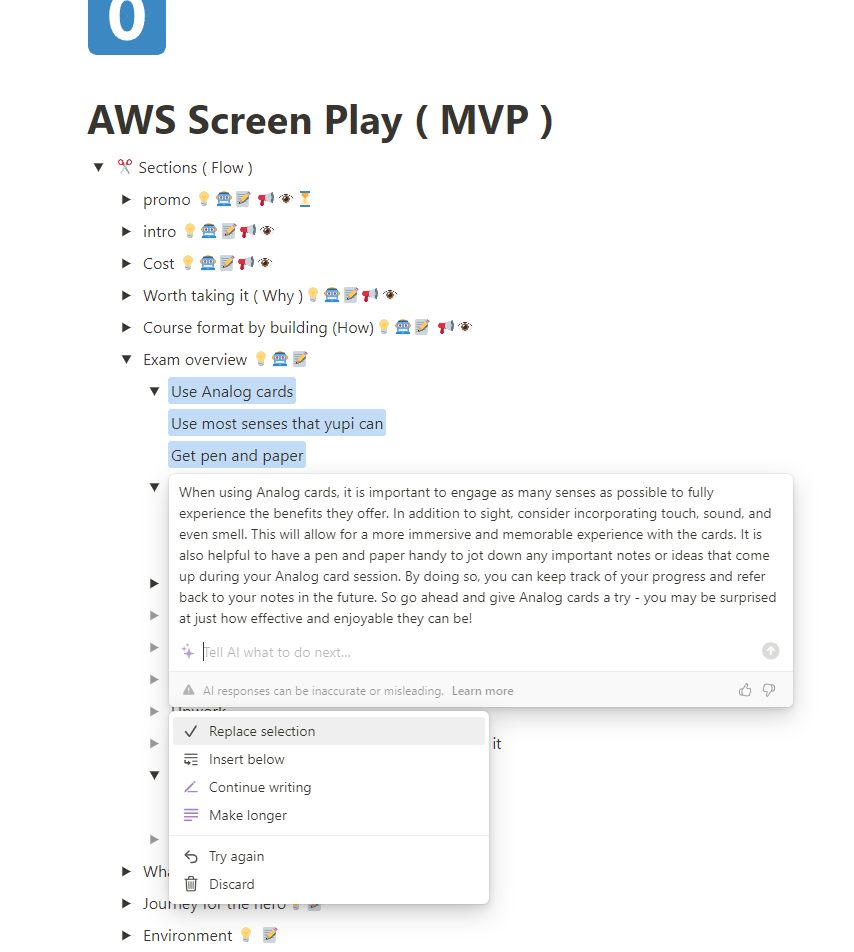Click the warning triangle icon

click(189, 690)
